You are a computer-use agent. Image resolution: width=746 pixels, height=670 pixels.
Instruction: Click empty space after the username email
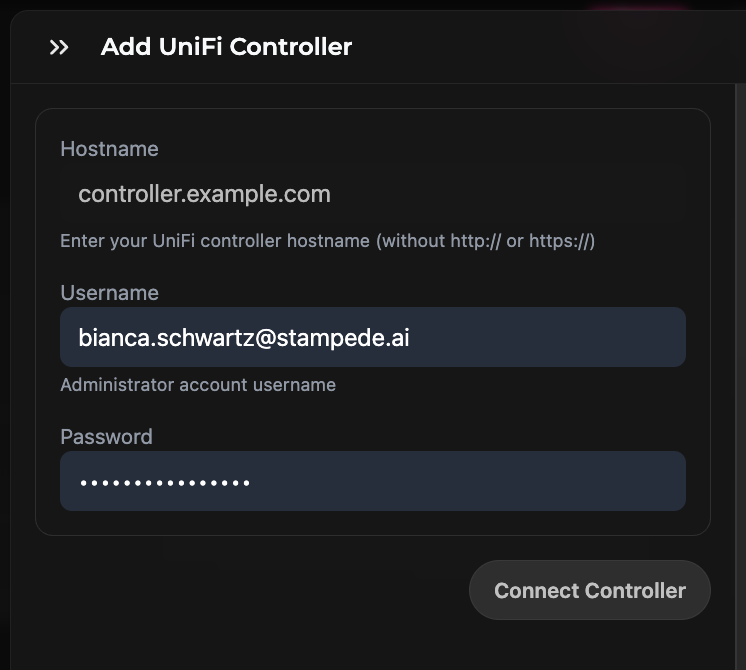pyautogui.click(x=550, y=338)
